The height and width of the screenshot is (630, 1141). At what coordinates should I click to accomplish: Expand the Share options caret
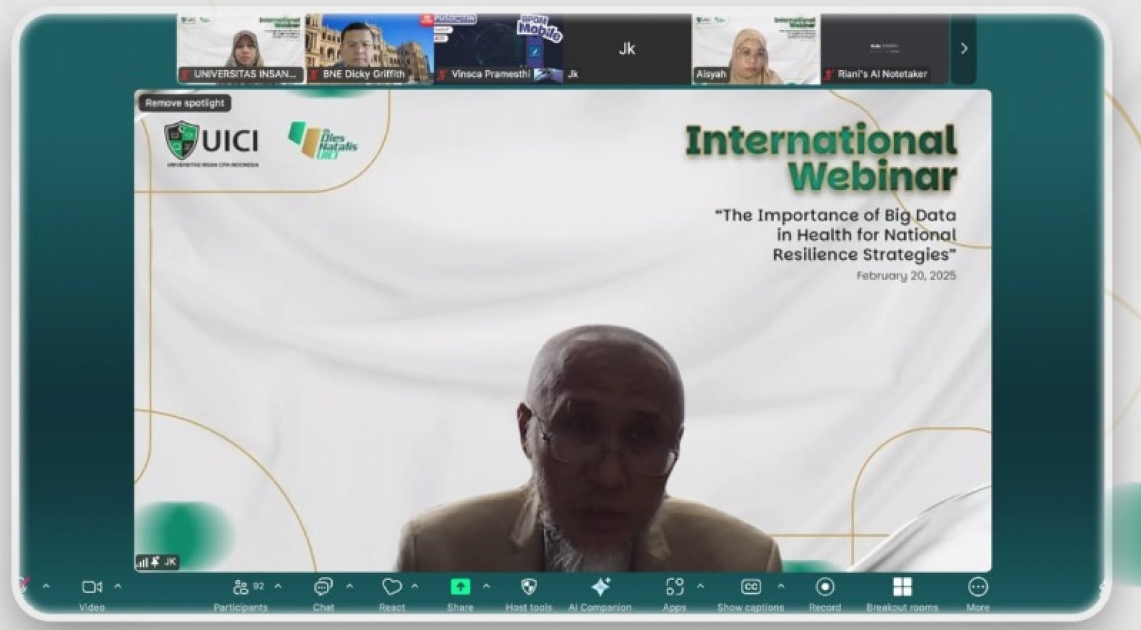coord(486,587)
